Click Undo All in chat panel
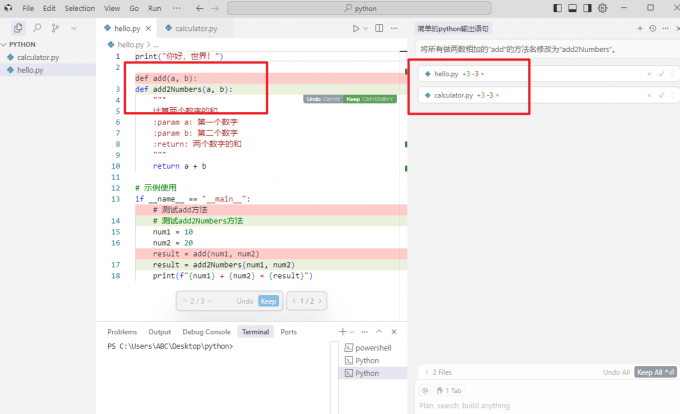 pos(616,372)
